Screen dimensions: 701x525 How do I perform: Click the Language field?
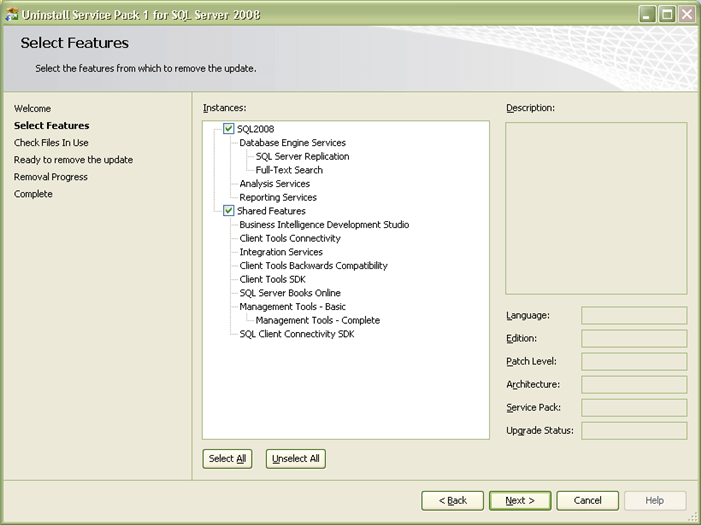coord(634,315)
